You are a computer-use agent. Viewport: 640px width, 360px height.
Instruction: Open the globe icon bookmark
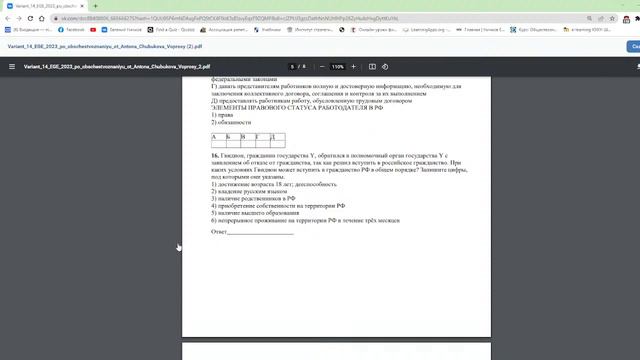[x=342, y=30]
